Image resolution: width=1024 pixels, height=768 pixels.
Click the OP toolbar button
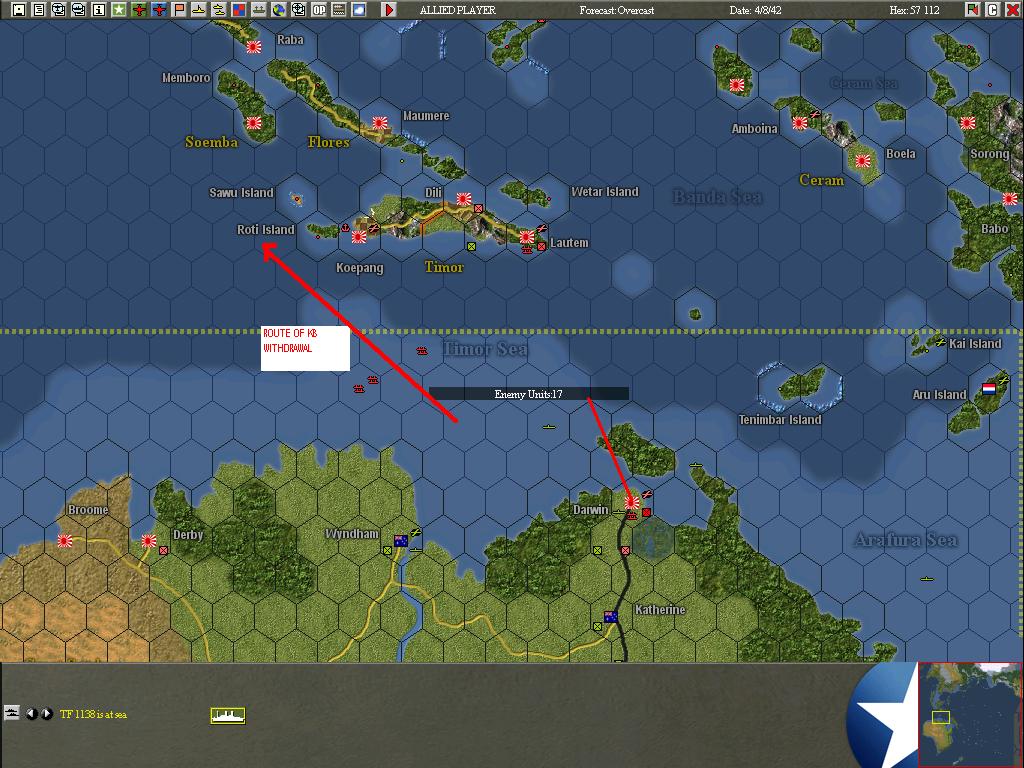[x=319, y=10]
